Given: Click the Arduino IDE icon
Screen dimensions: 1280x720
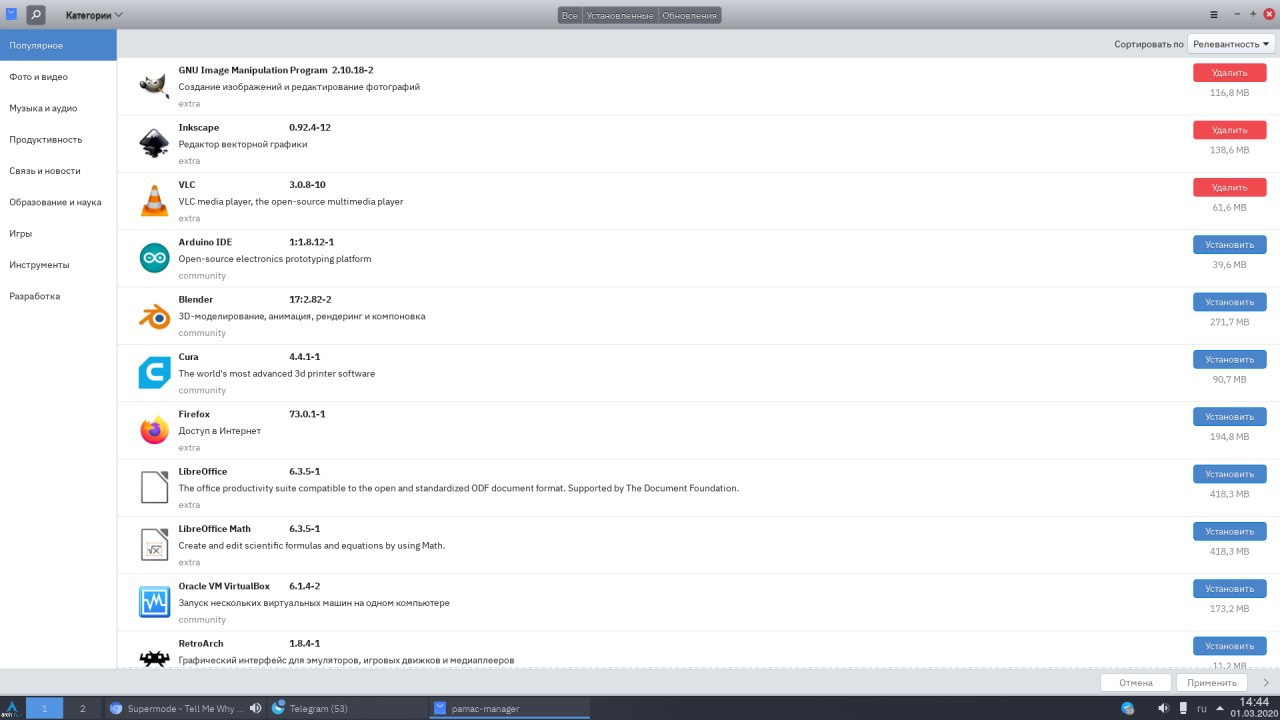Looking at the screenshot, I should (x=154, y=258).
